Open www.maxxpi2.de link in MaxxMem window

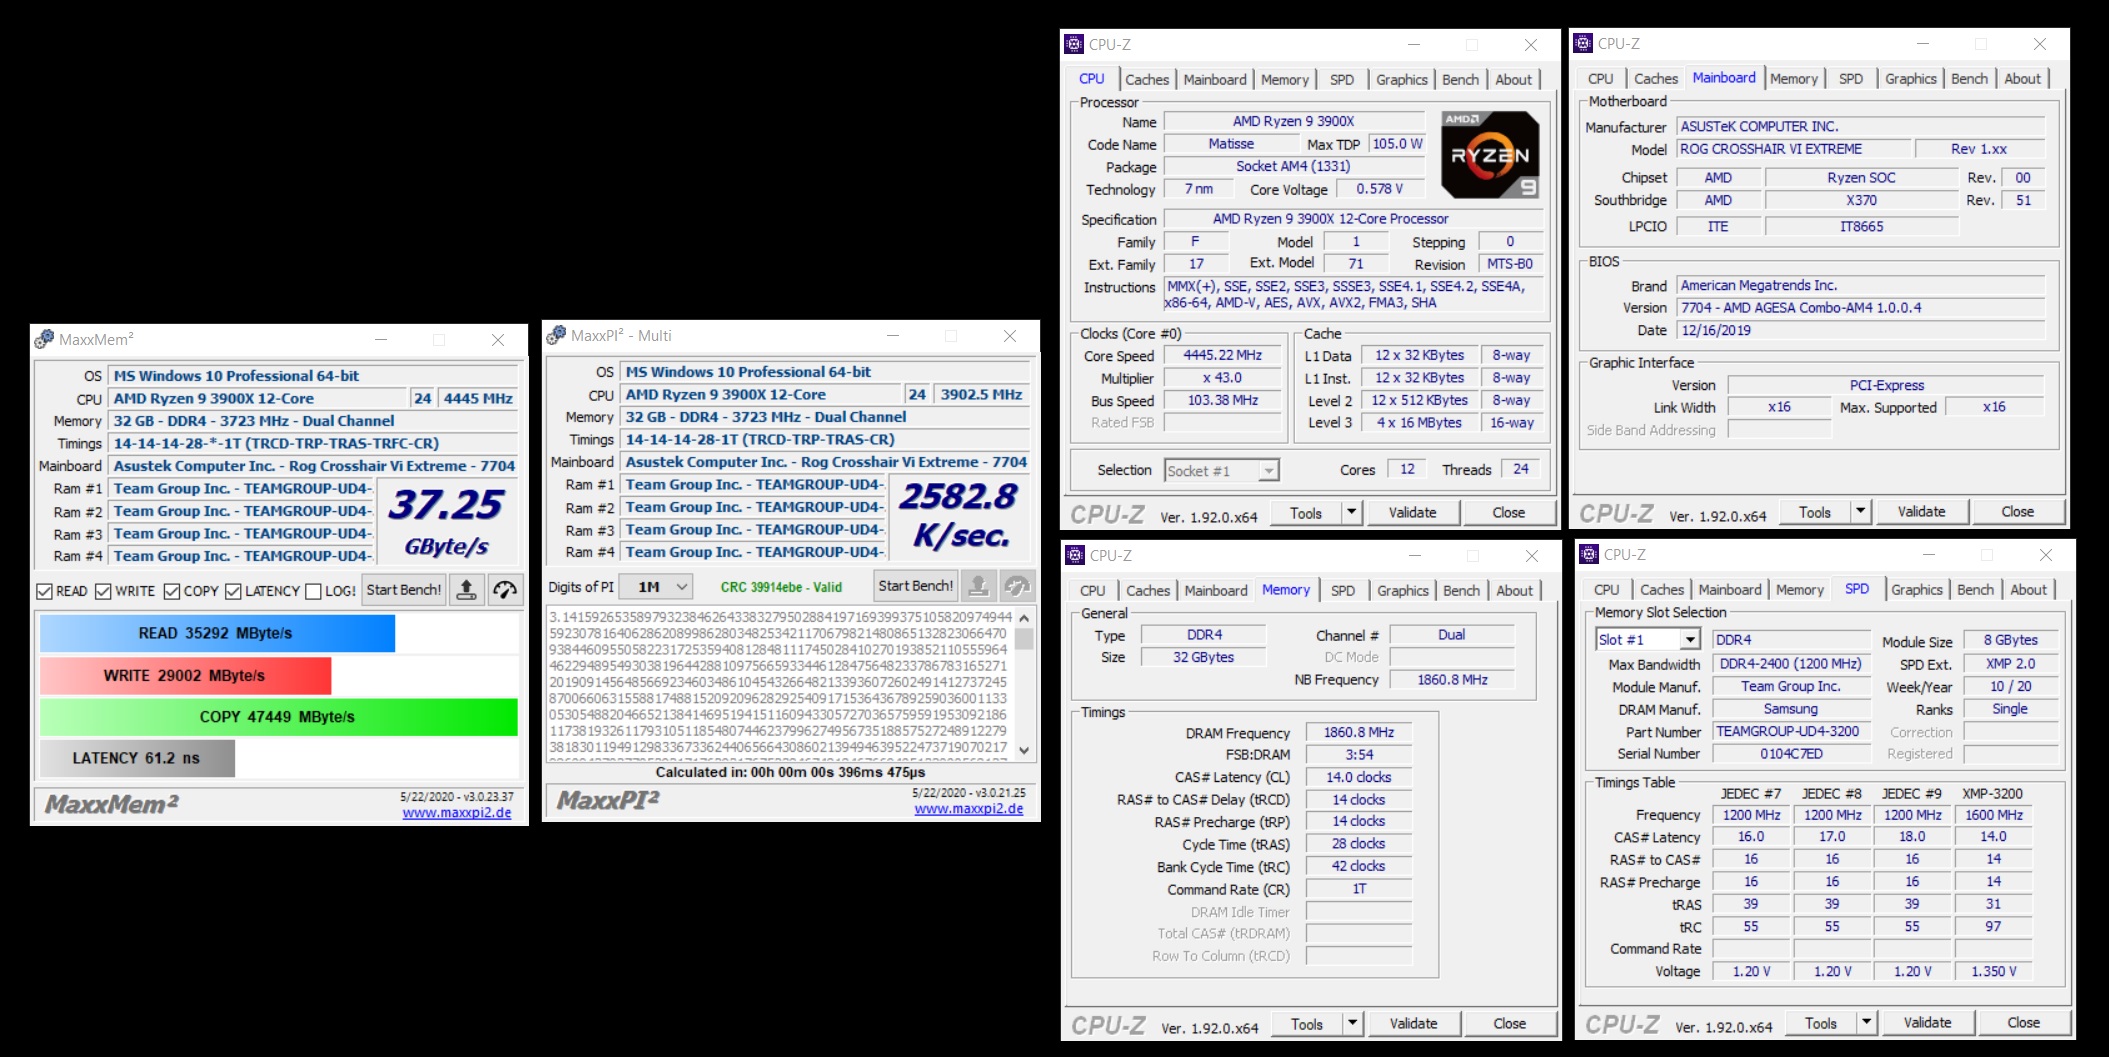point(457,812)
